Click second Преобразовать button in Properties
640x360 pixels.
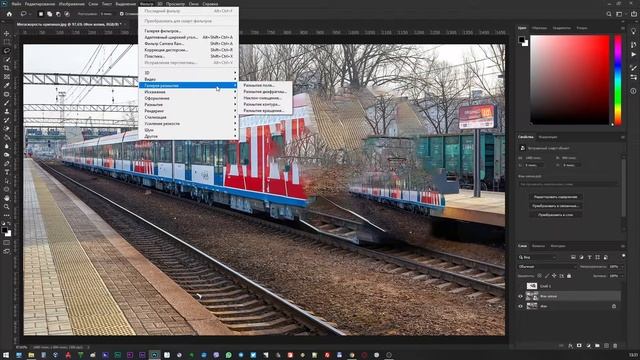coord(555,206)
